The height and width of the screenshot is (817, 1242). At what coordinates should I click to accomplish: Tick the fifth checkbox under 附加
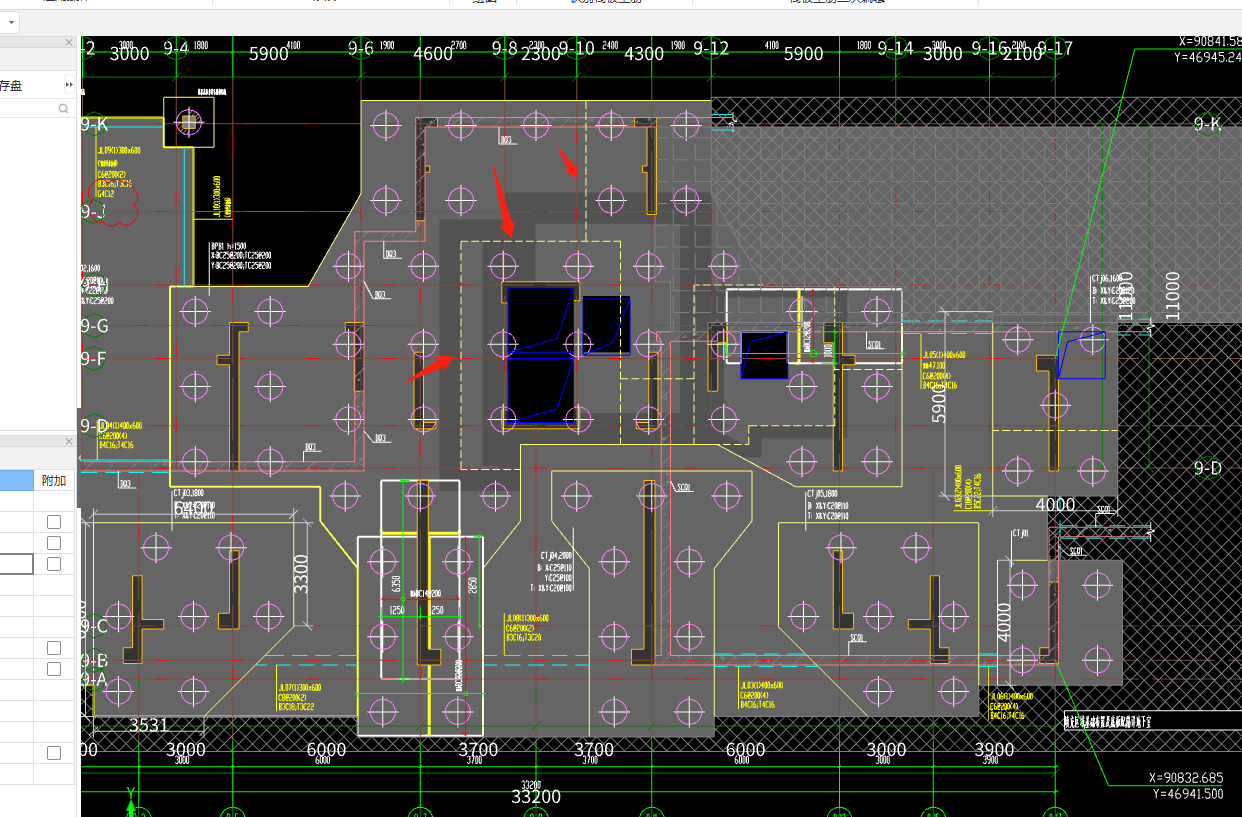click(x=54, y=669)
